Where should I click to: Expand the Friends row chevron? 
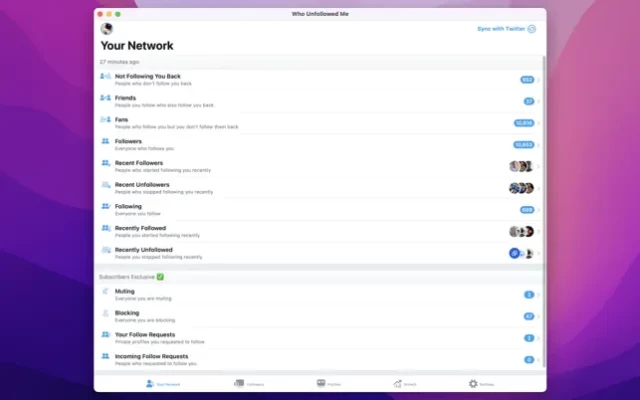[539, 101]
